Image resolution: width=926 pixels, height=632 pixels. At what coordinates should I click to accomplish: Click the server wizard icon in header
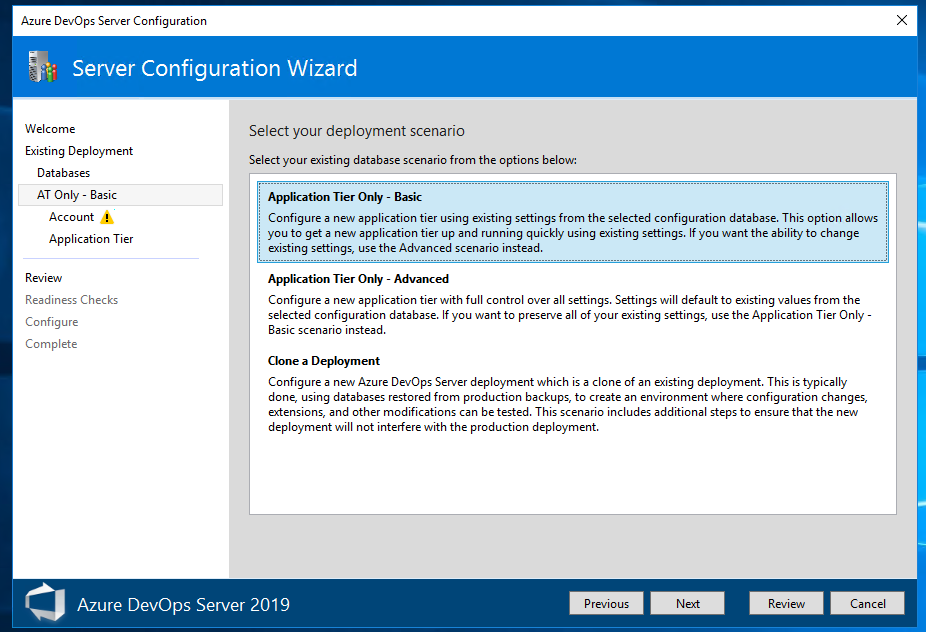(43, 66)
